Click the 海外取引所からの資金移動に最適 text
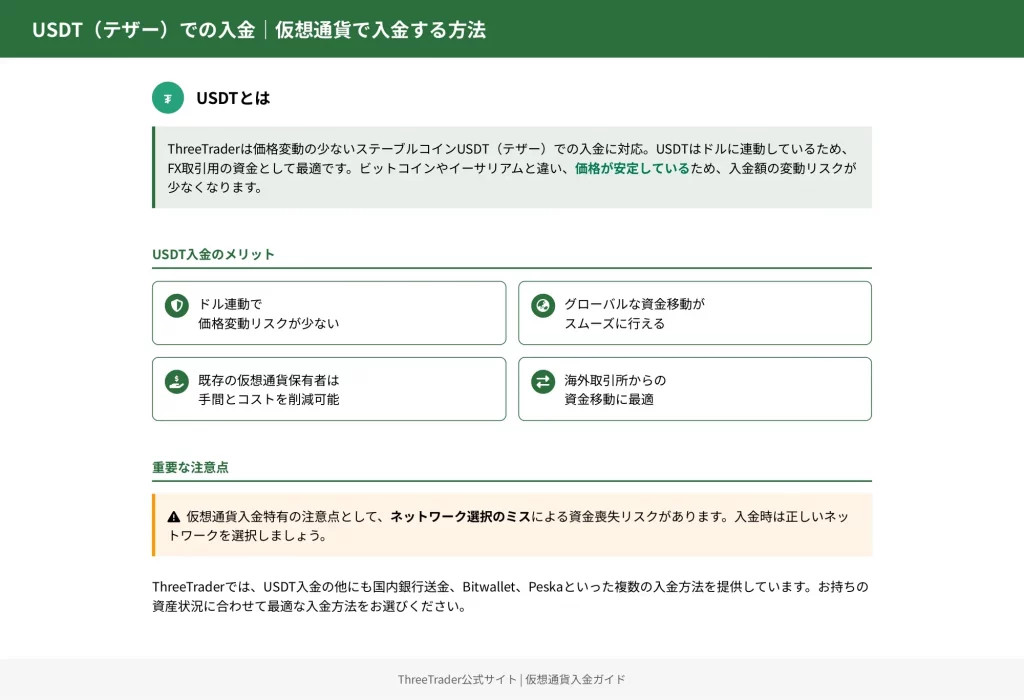Screen dimensions: 1024x700 (x=614, y=389)
